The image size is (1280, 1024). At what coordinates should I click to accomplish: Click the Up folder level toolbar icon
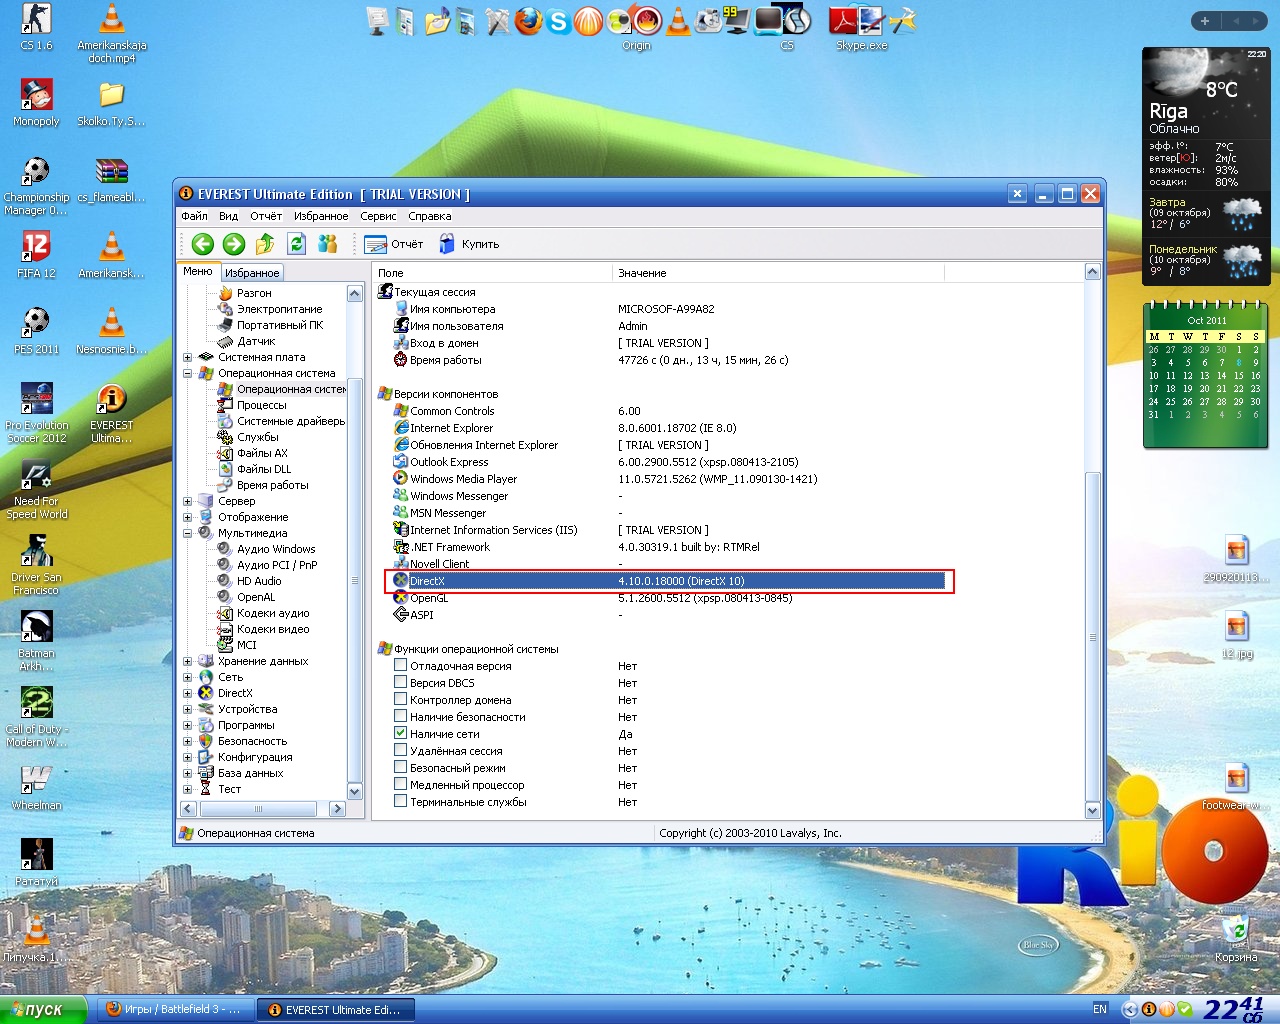point(265,244)
